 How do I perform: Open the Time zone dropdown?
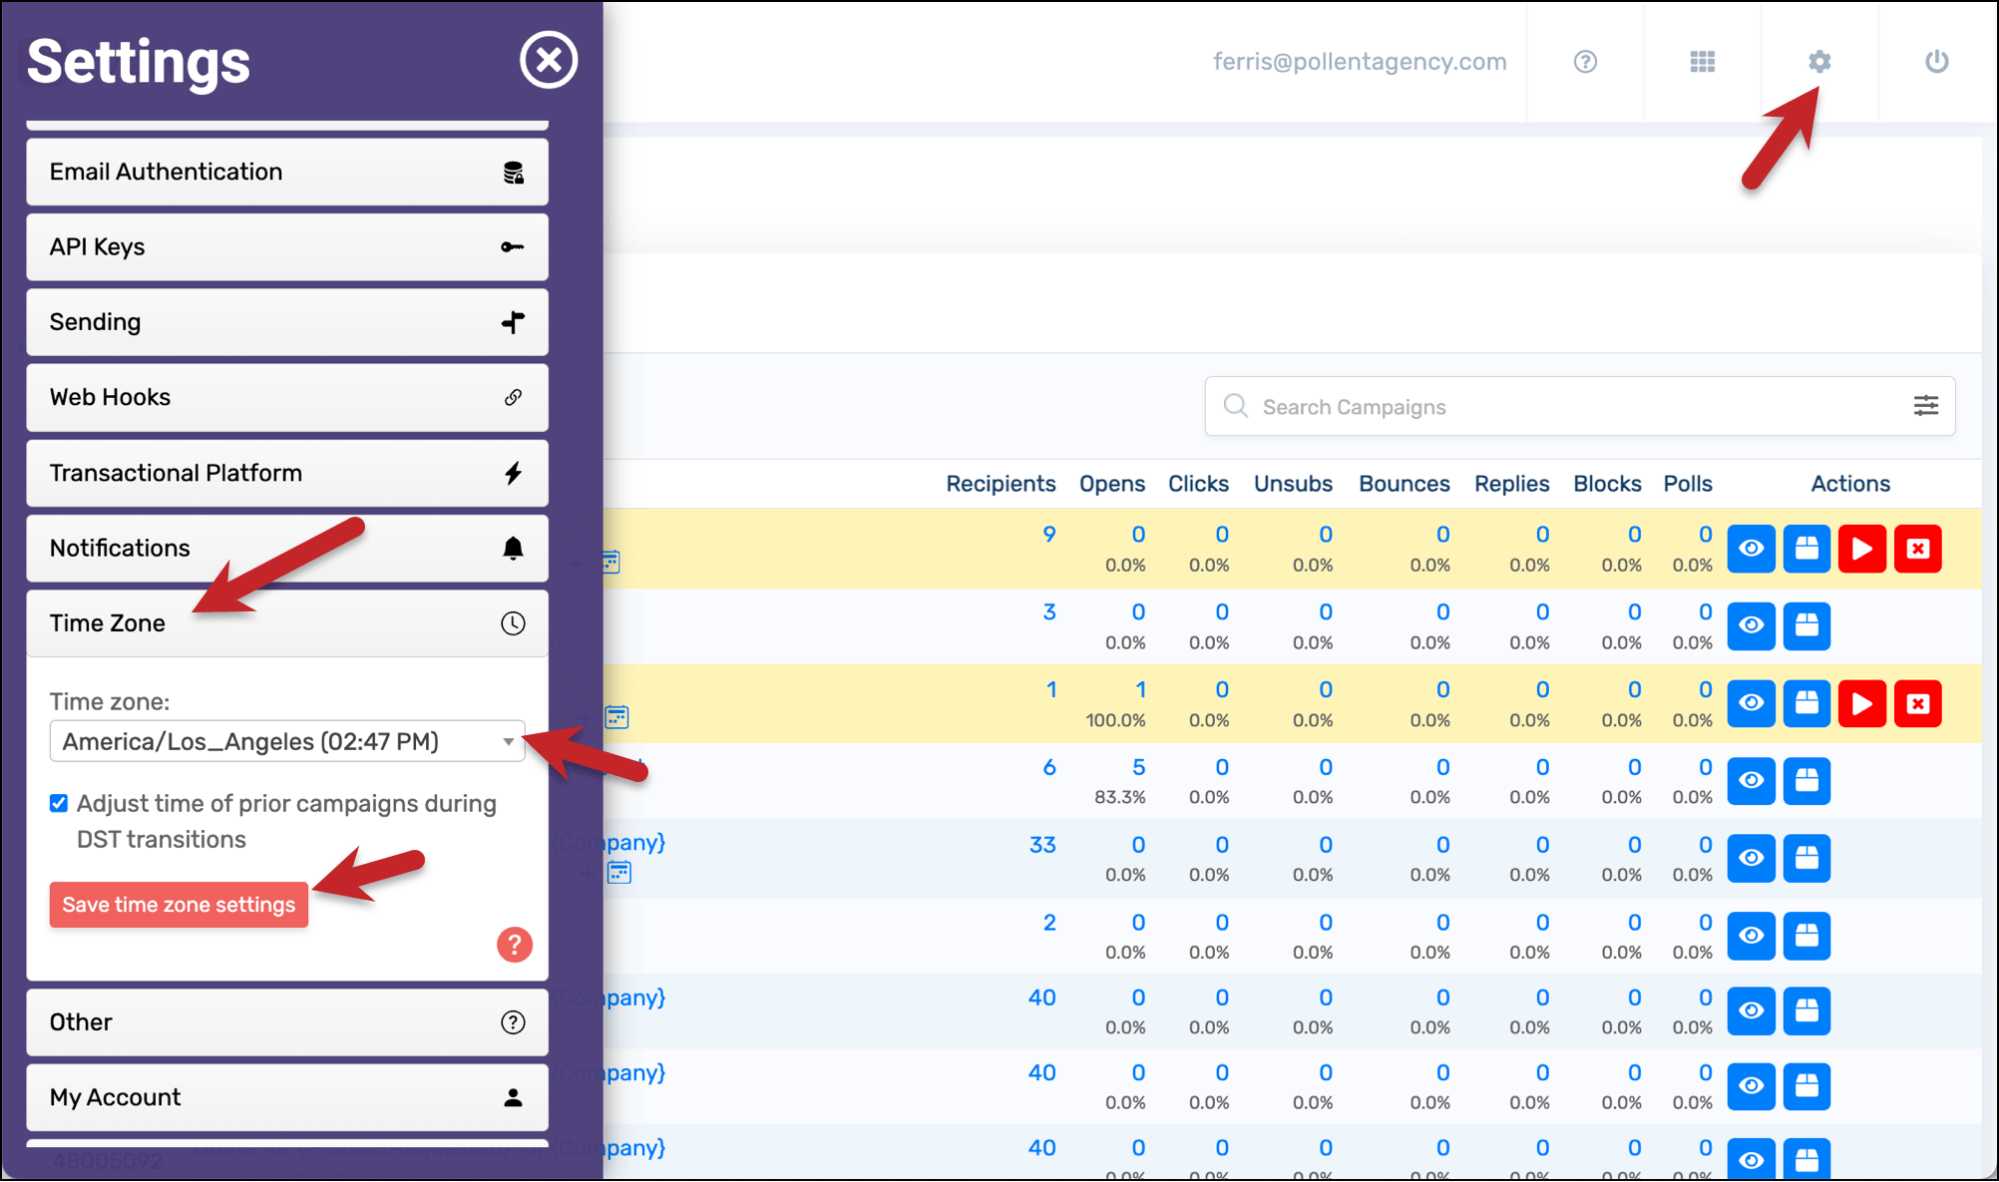pos(287,742)
